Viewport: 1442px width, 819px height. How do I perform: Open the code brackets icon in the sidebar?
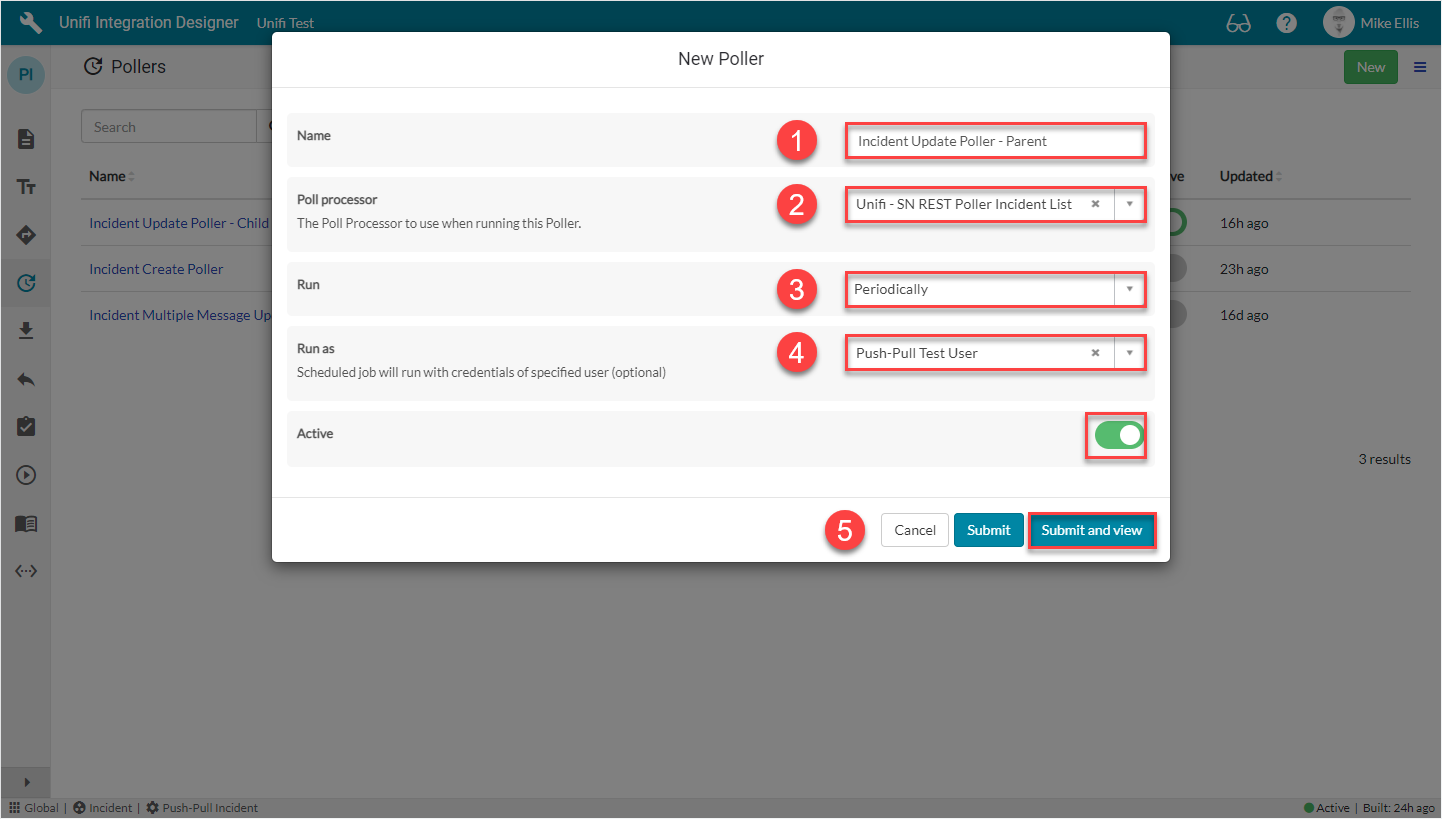[x=25, y=571]
